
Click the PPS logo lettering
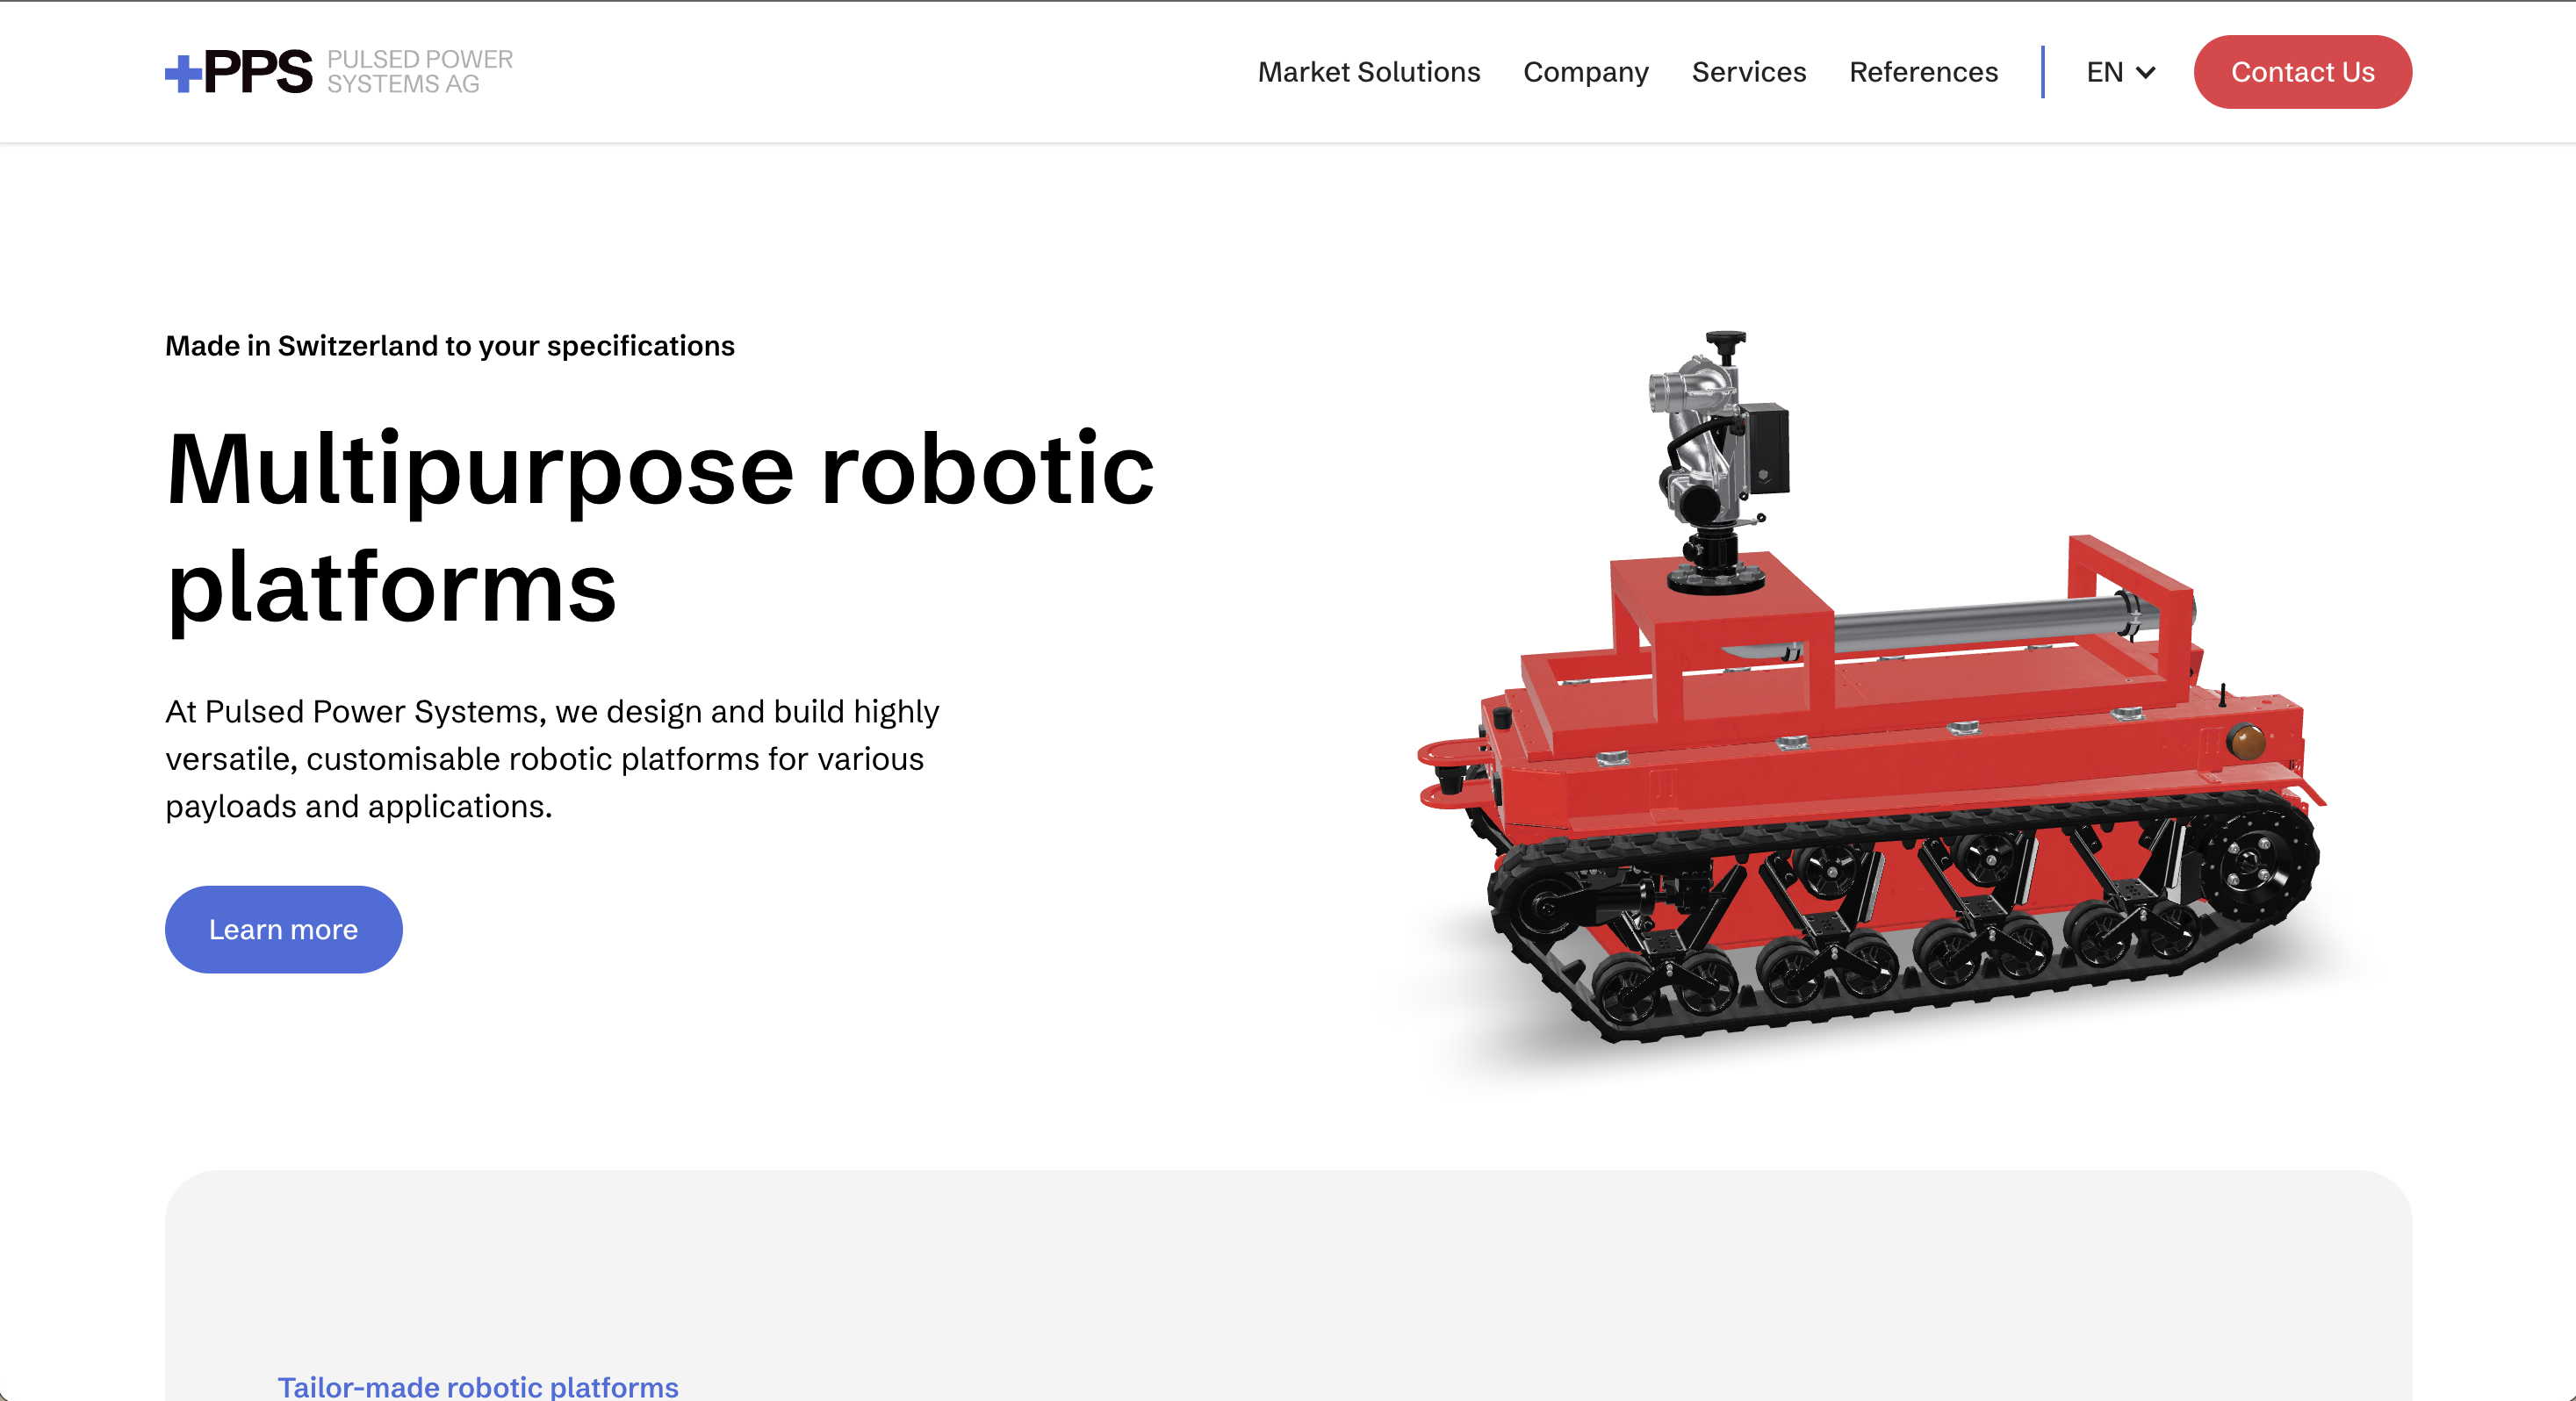(258, 72)
